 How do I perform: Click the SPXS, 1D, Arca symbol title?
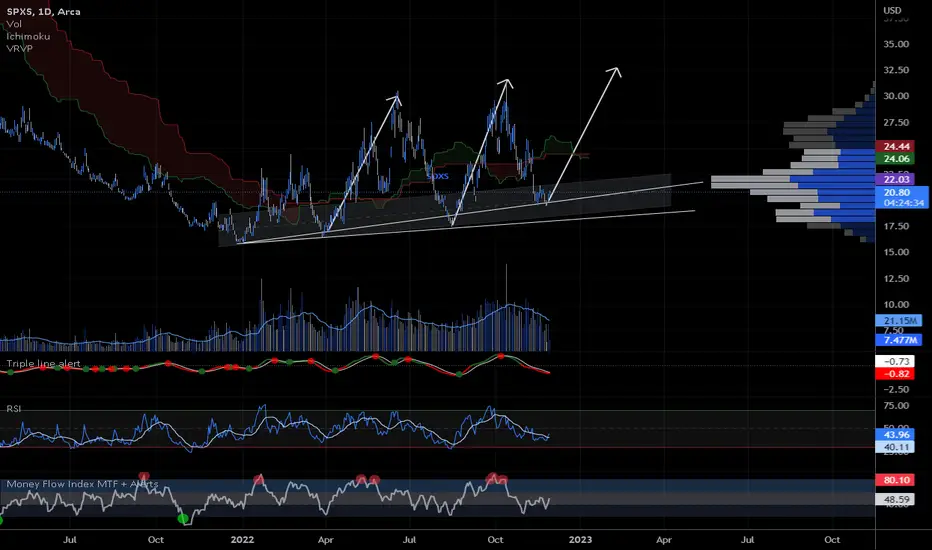pos(43,11)
